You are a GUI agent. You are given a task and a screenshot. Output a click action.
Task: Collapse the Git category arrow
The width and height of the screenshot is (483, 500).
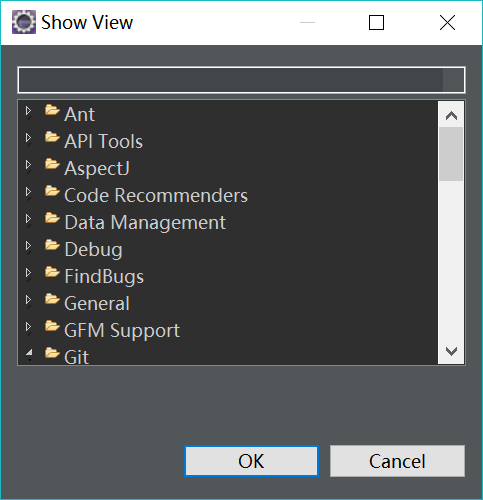click(29, 353)
